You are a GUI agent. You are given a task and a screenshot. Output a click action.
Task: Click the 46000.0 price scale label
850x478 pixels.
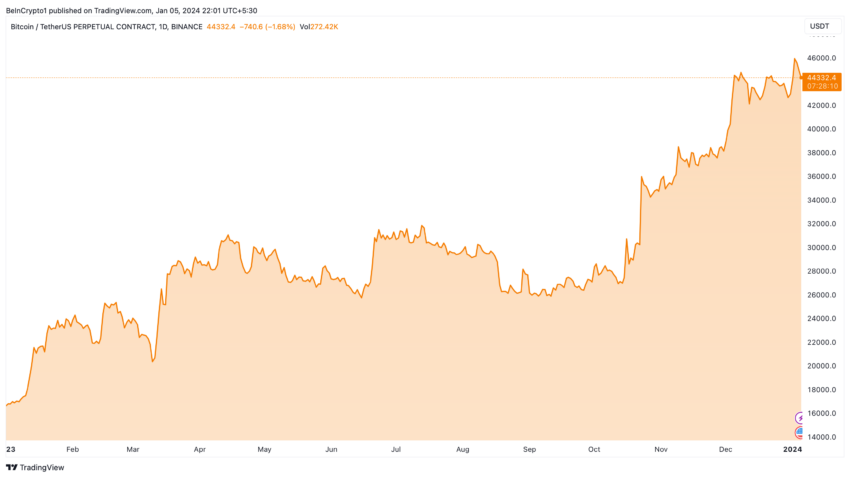coord(821,58)
